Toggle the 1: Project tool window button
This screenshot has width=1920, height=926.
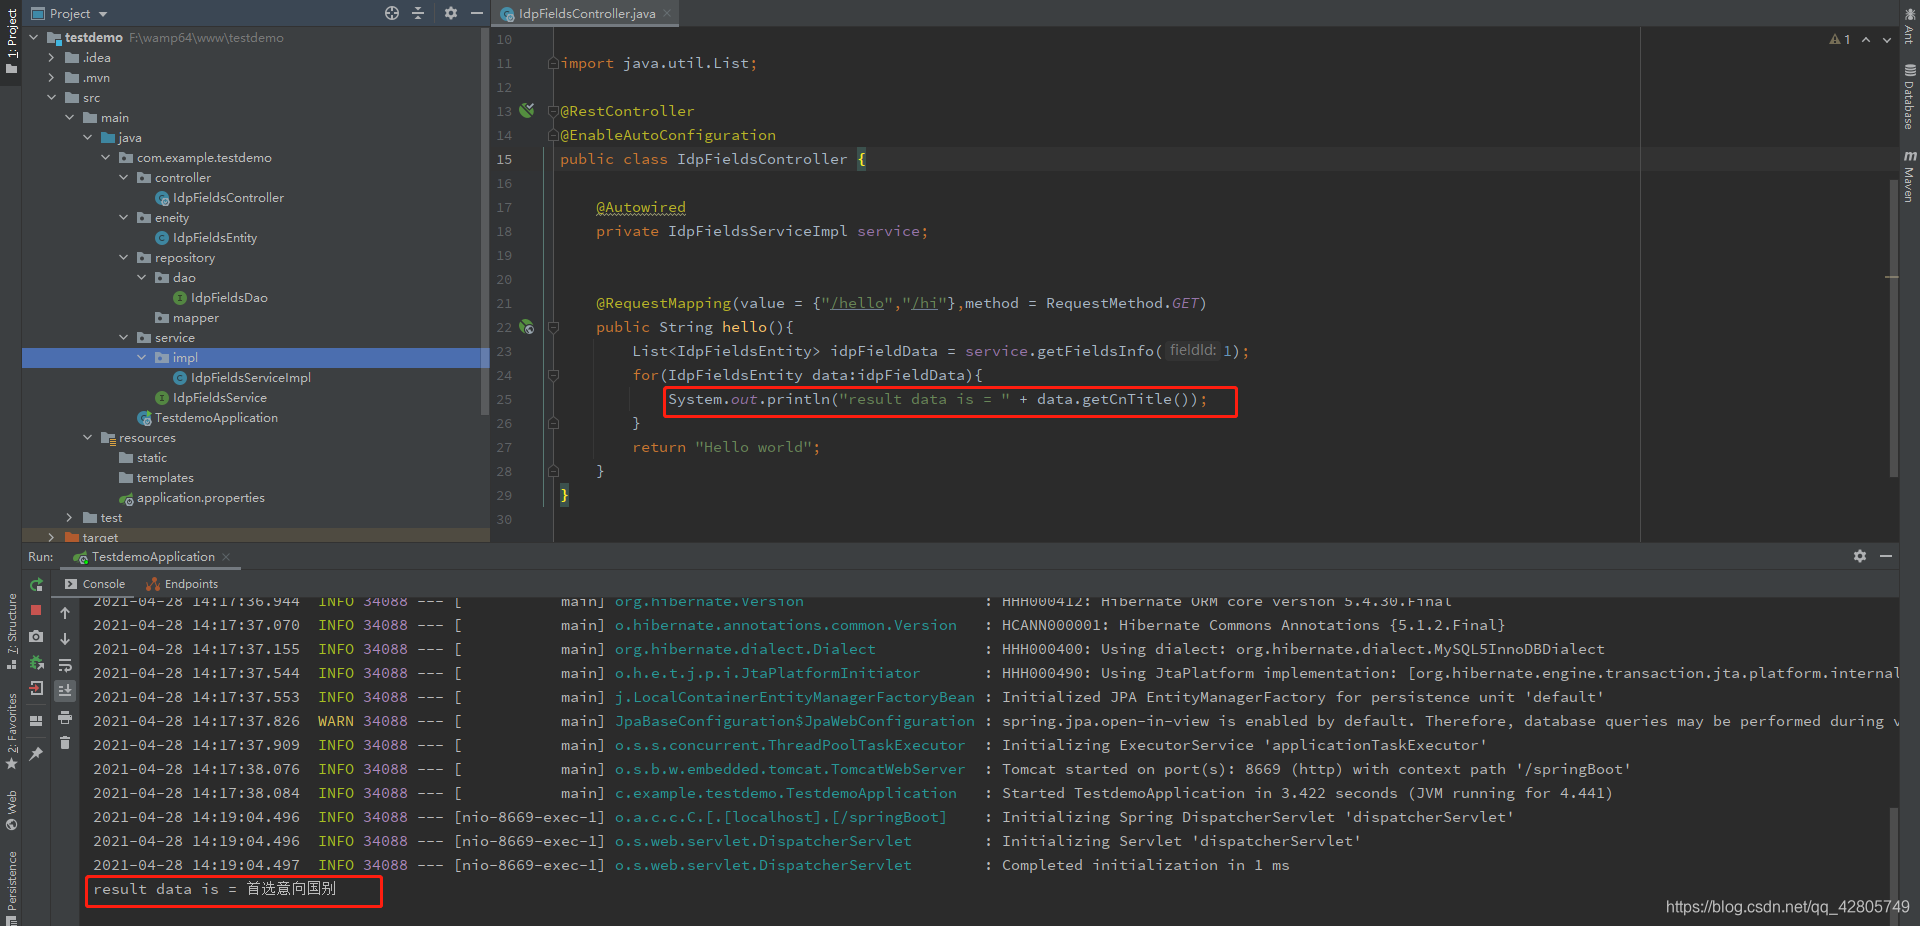tap(11, 40)
